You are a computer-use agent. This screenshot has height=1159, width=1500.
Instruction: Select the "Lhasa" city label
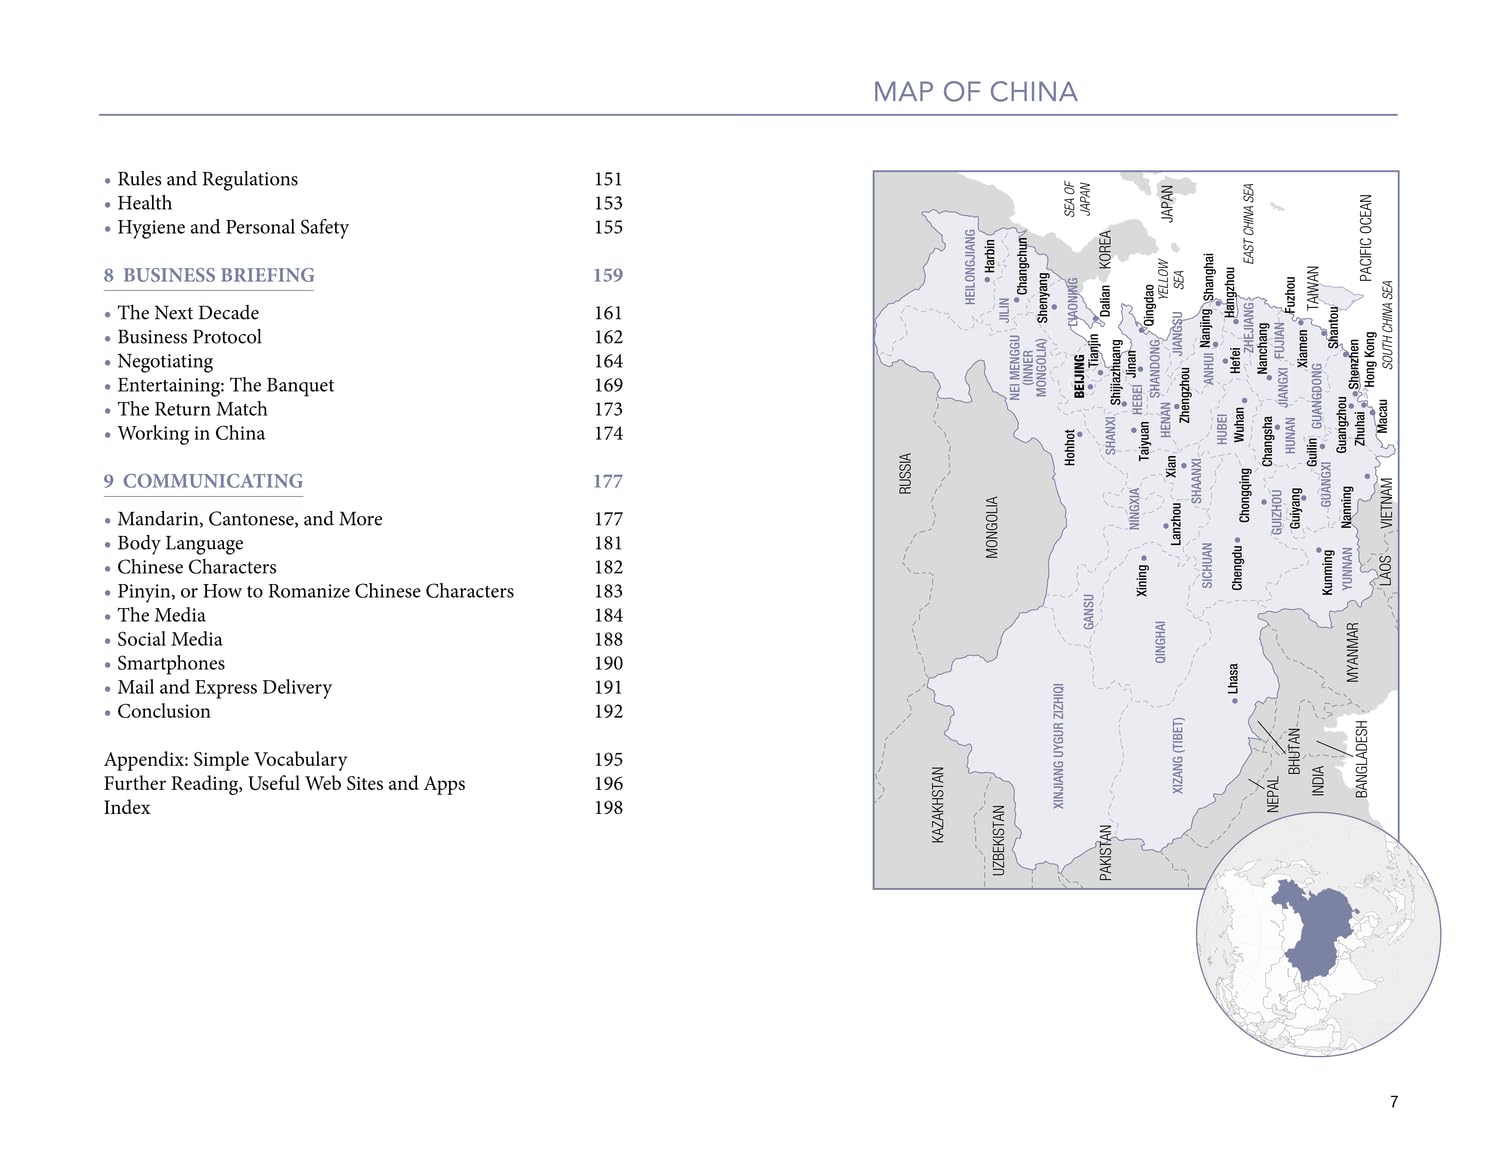point(1234,679)
